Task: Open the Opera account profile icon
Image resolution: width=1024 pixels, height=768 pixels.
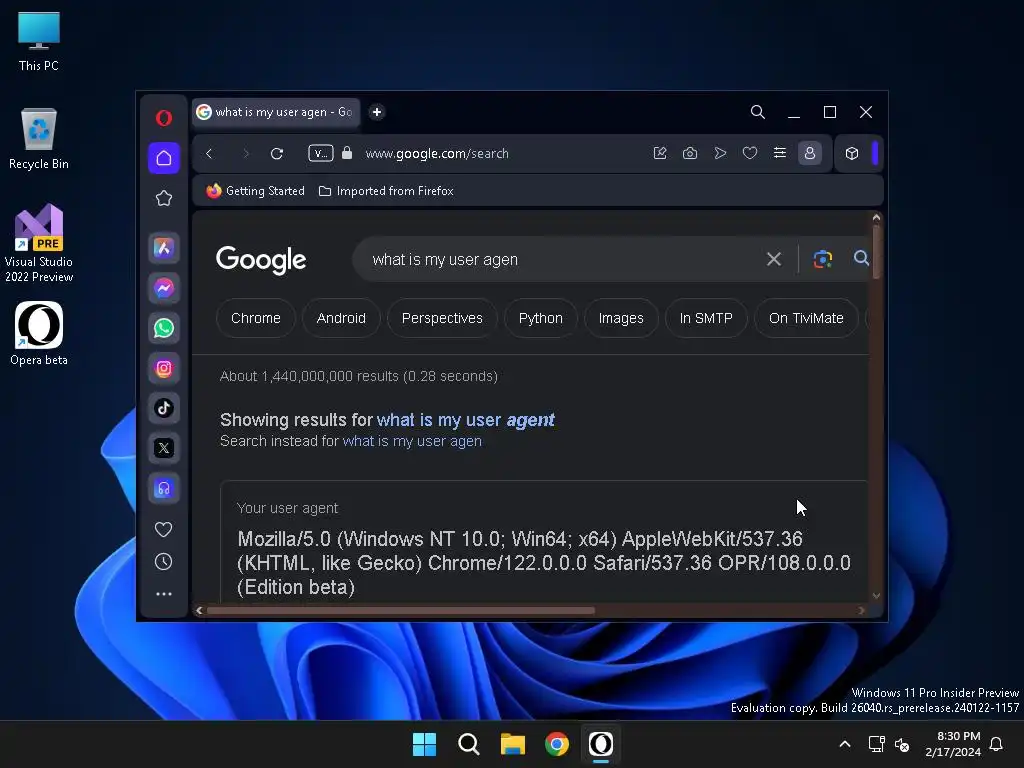Action: point(810,153)
